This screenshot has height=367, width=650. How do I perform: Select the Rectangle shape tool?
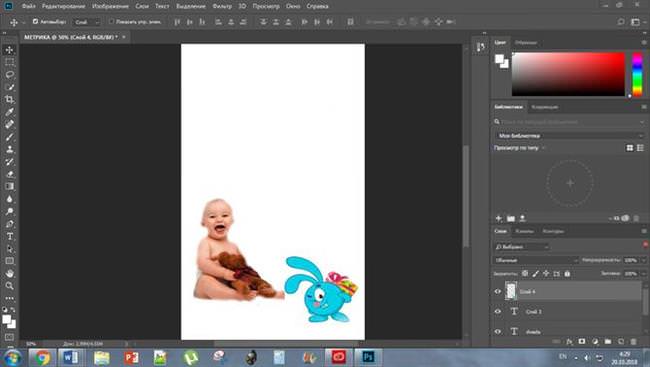tap(10, 261)
